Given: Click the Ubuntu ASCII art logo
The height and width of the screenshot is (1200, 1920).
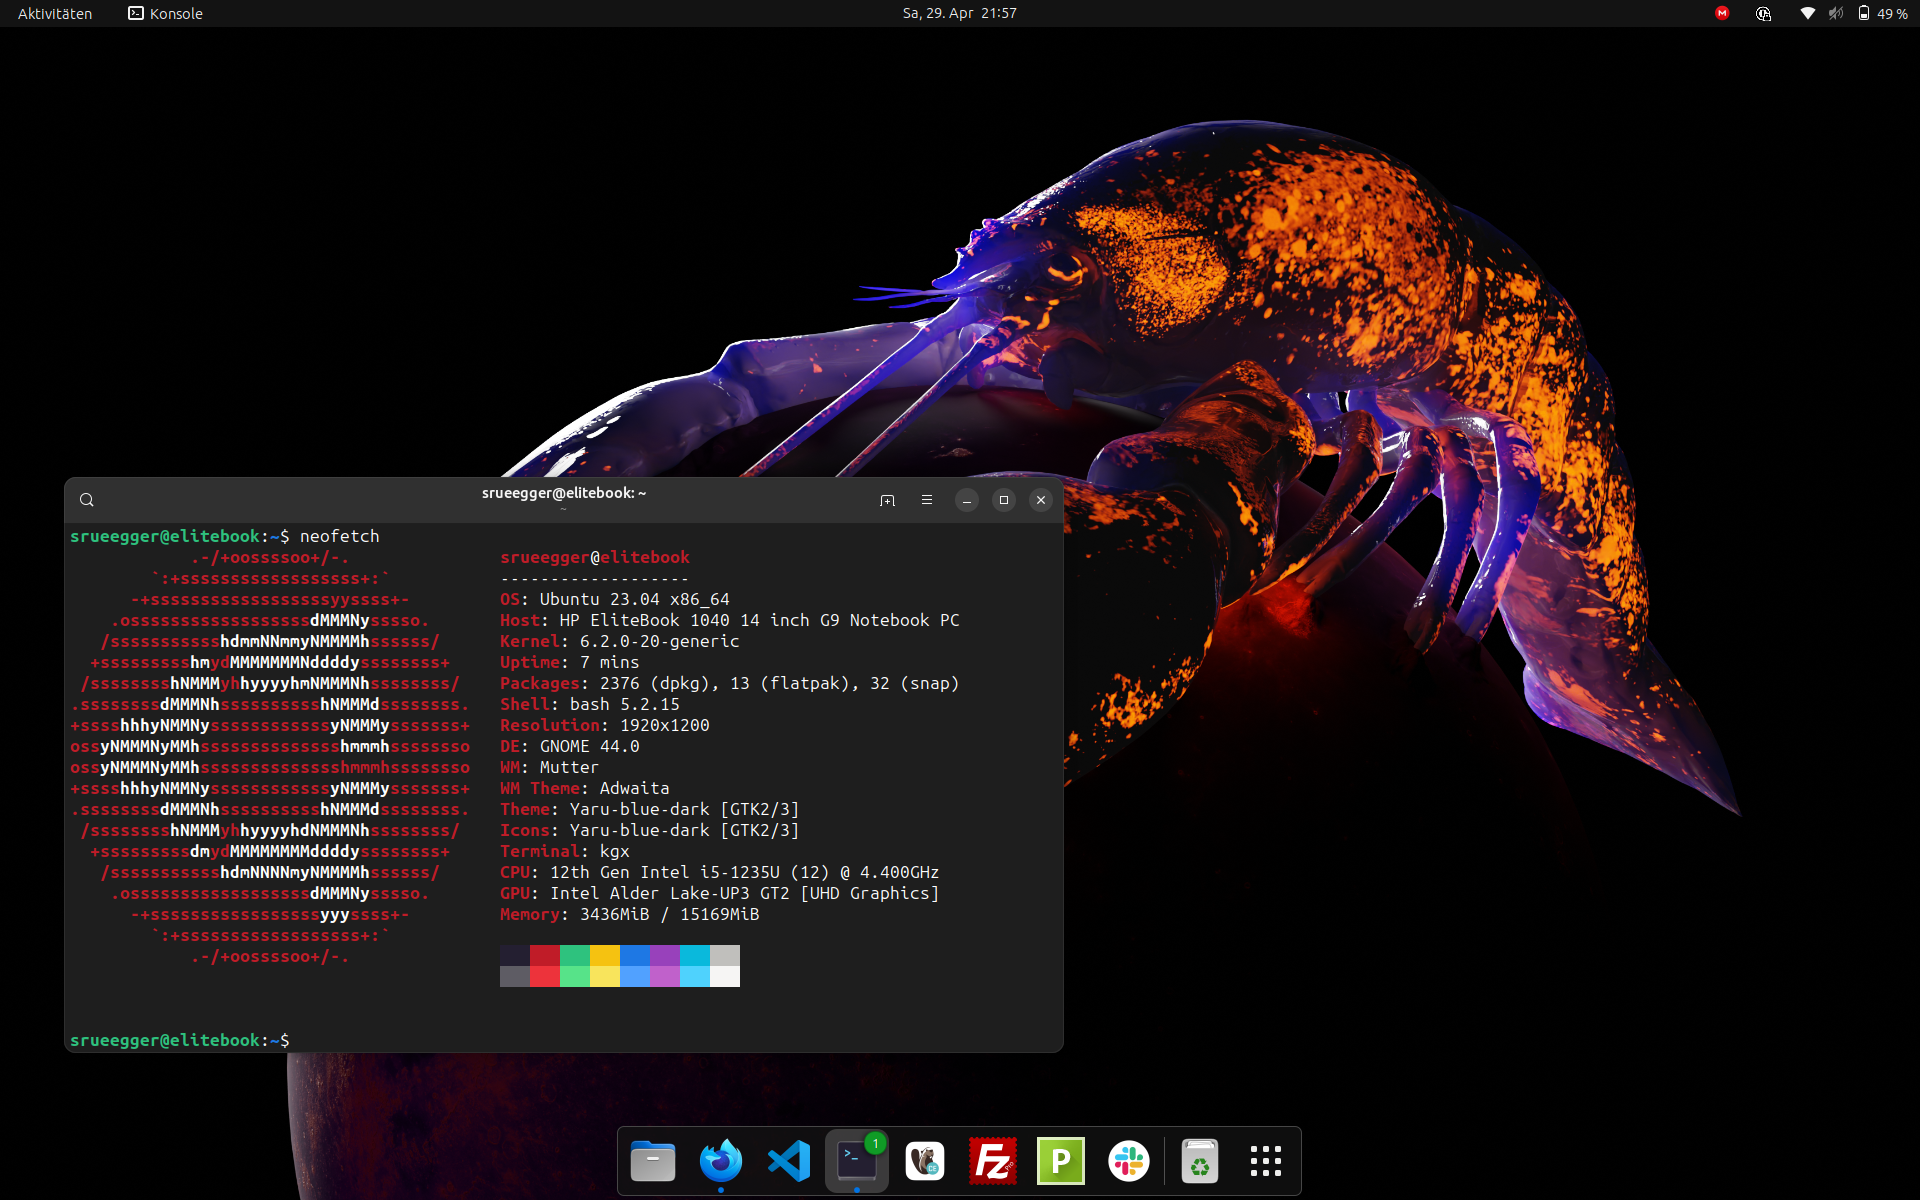Looking at the screenshot, I should coord(270,757).
